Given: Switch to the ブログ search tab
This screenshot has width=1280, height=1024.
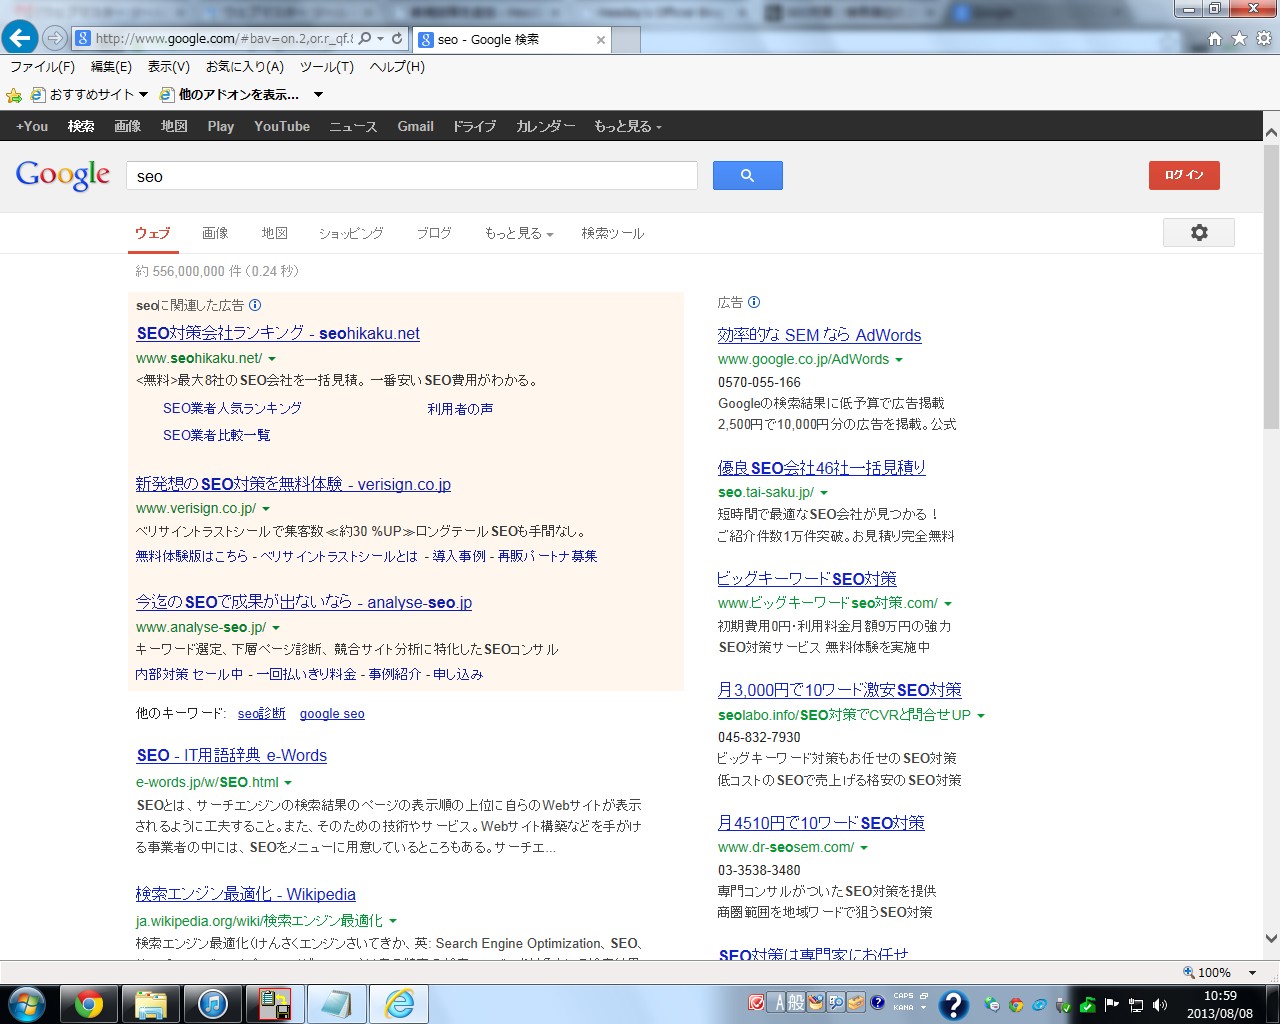Looking at the screenshot, I should (x=434, y=233).
